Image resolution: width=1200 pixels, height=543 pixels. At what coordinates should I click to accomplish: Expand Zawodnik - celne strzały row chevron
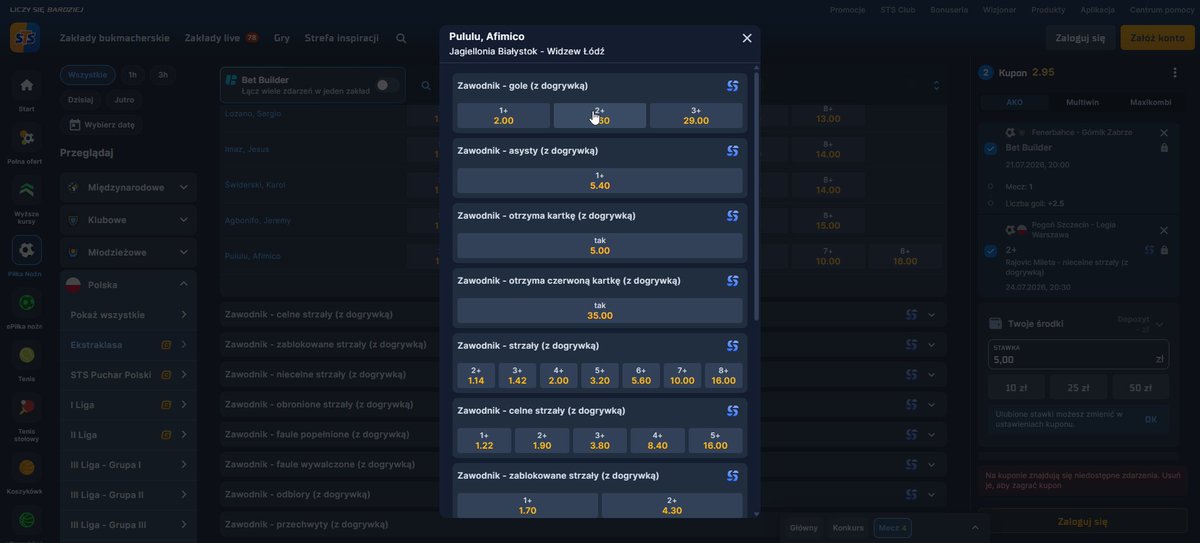tap(932, 315)
